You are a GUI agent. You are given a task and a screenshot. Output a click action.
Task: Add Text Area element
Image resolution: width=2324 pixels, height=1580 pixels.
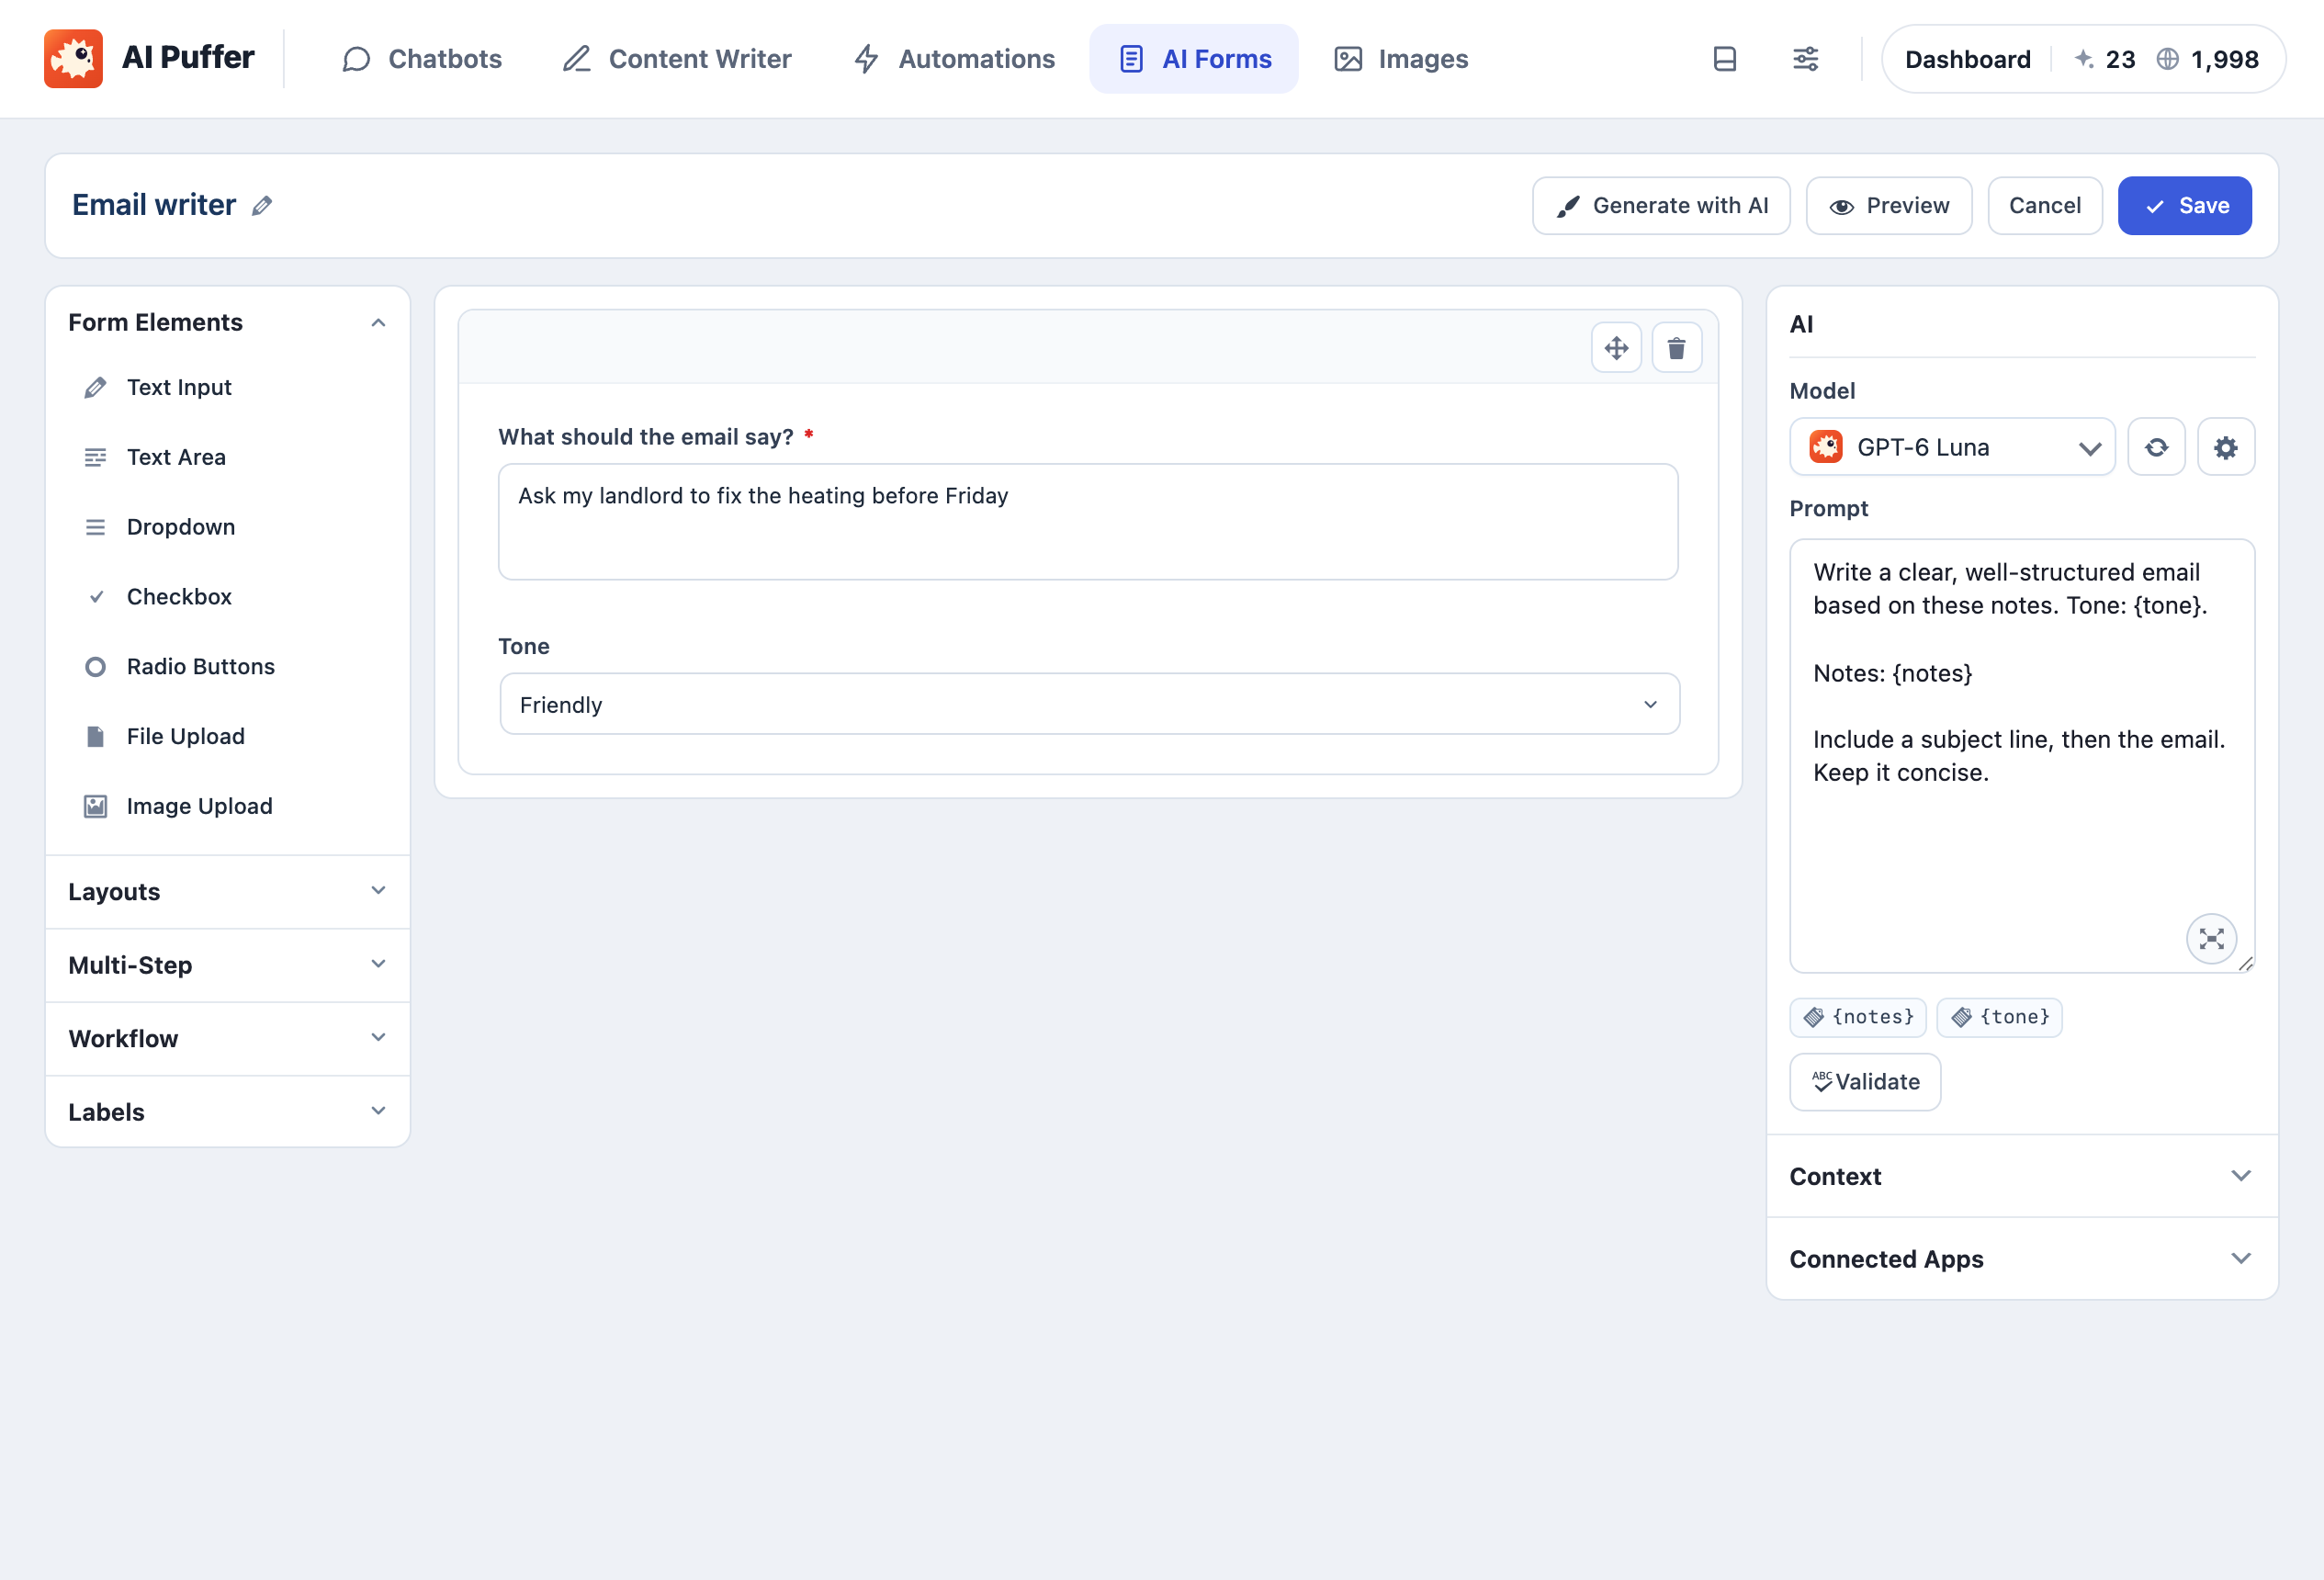pos(228,457)
